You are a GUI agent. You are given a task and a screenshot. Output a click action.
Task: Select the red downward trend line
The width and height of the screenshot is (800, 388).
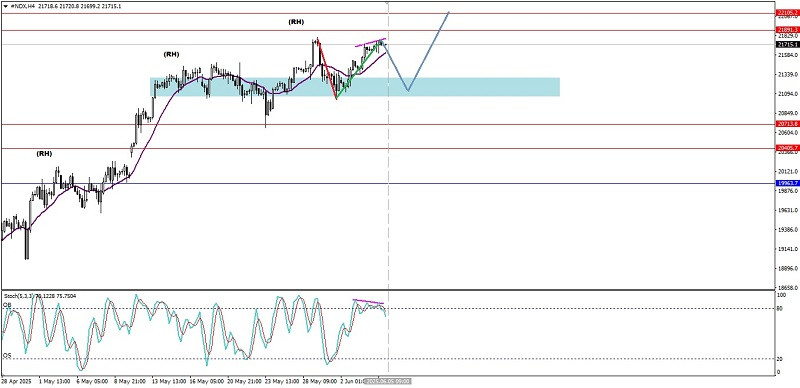coord(327,69)
